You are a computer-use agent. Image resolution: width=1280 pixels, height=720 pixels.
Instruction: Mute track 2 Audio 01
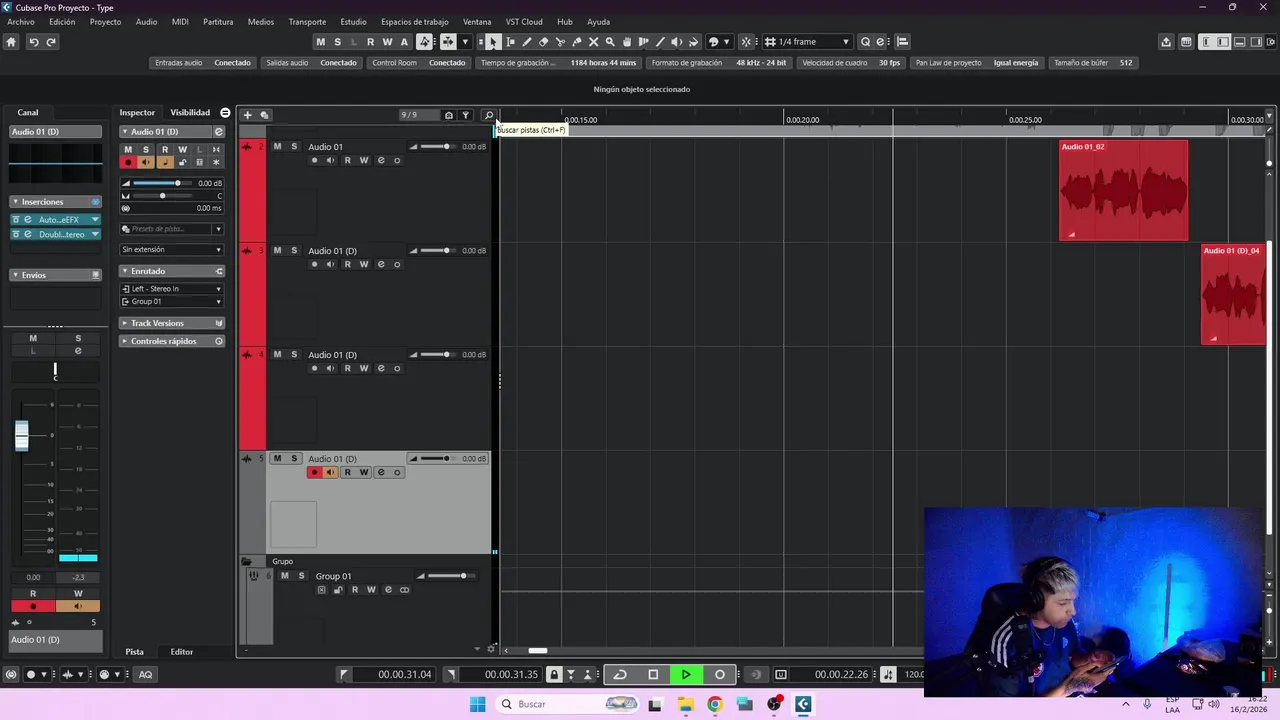pyautogui.click(x=278, y=147)
